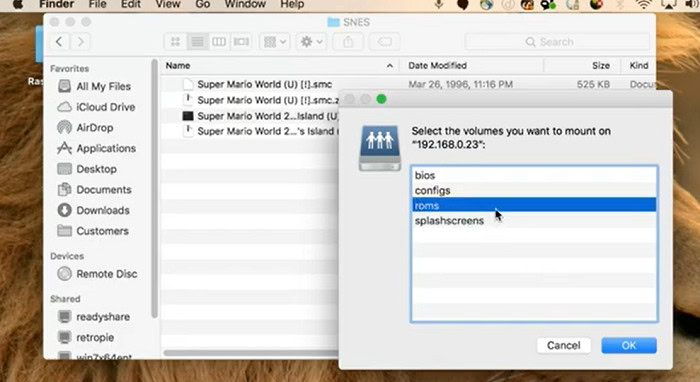Screen dimensions: 700x382
Task: Open the Apple menu
Action: click(18, 4)
